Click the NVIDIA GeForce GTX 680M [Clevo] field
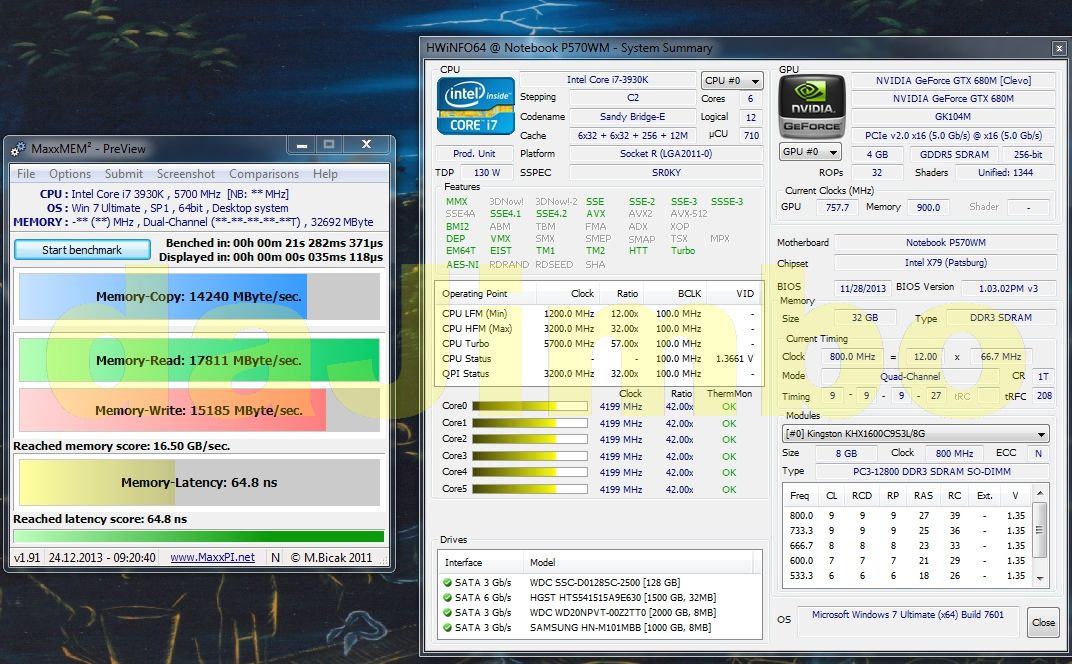Image resolution: width=1072 pixels, height=664 pixels. pyautogui.click(x=953, y=81)
